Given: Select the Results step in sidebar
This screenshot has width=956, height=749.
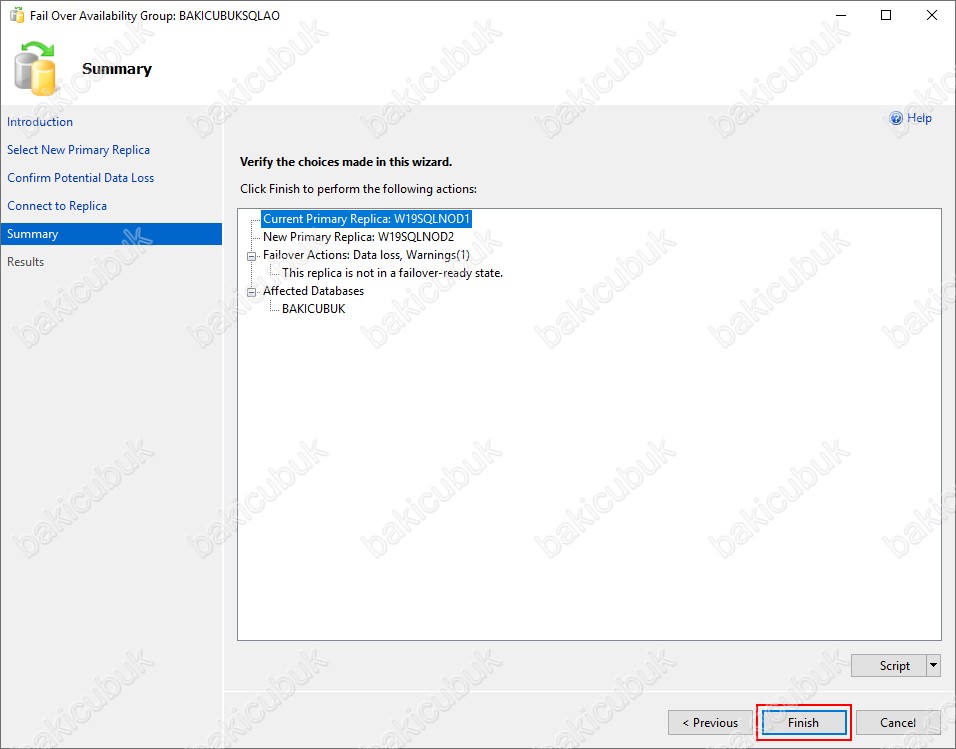Looking at the screenshot, I should click(26, 262).
